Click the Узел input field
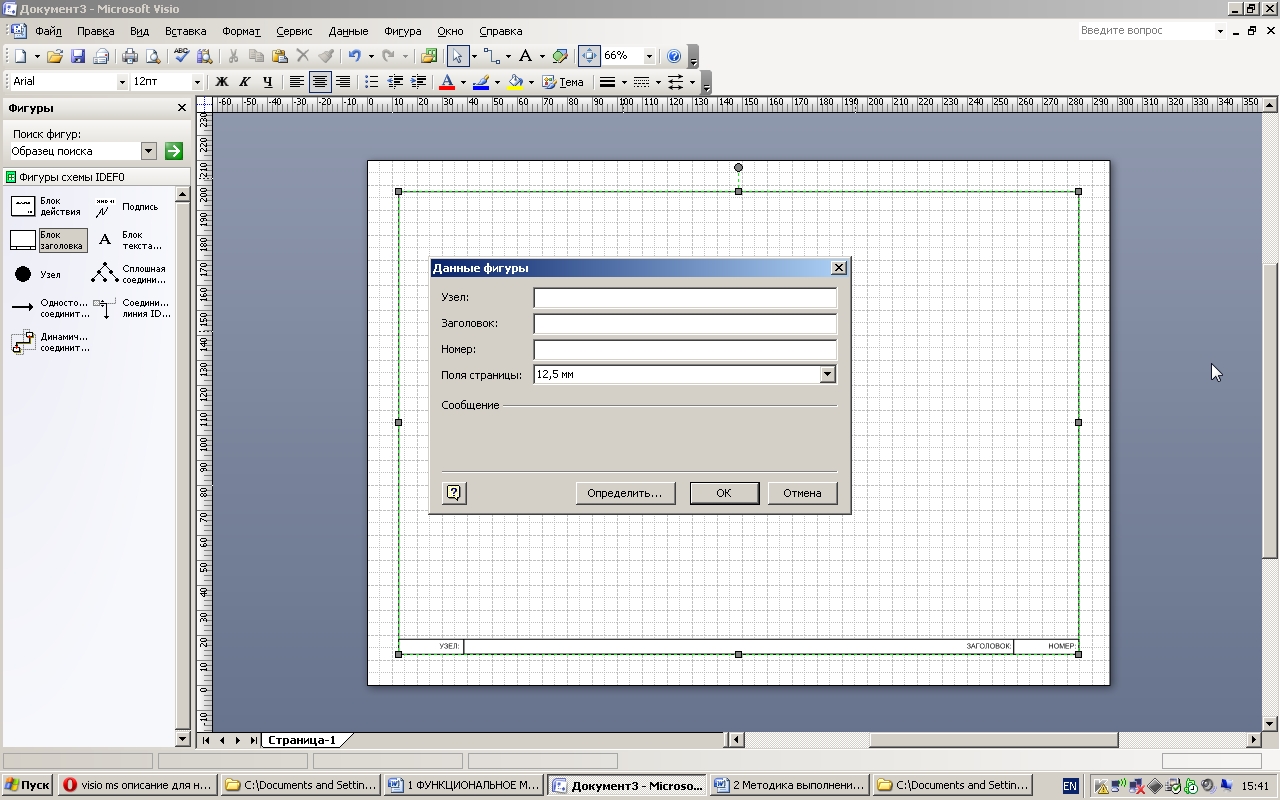The width and height of the screenshot is (1280, 800). point(685,298)
